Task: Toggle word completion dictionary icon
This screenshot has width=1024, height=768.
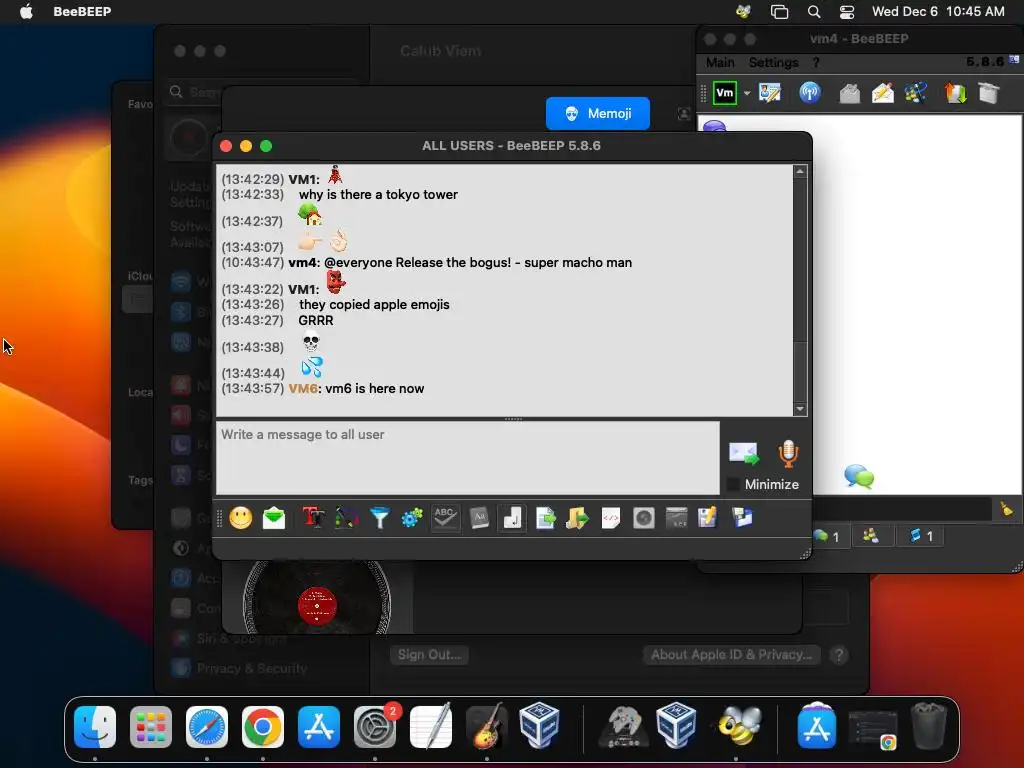Action: [x=479, y=519]
